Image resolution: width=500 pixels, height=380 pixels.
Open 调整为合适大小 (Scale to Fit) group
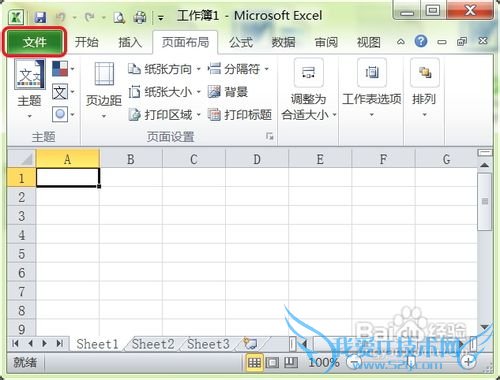pos(309,89)
